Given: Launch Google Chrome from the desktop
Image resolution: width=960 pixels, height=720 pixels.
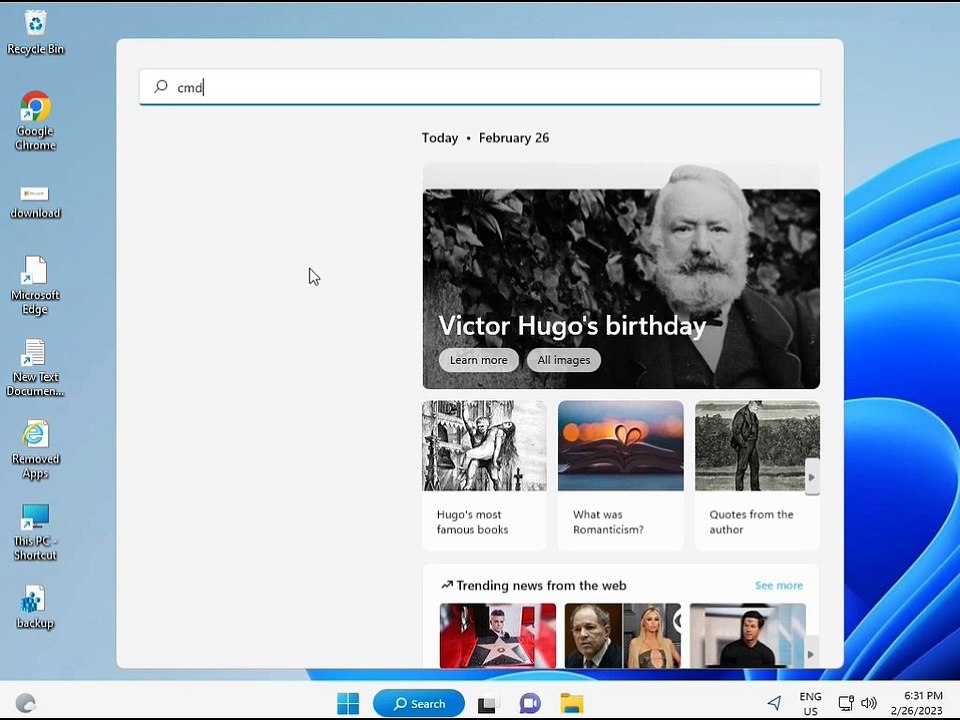Looking at the screenshot, I should coord(36,121).
